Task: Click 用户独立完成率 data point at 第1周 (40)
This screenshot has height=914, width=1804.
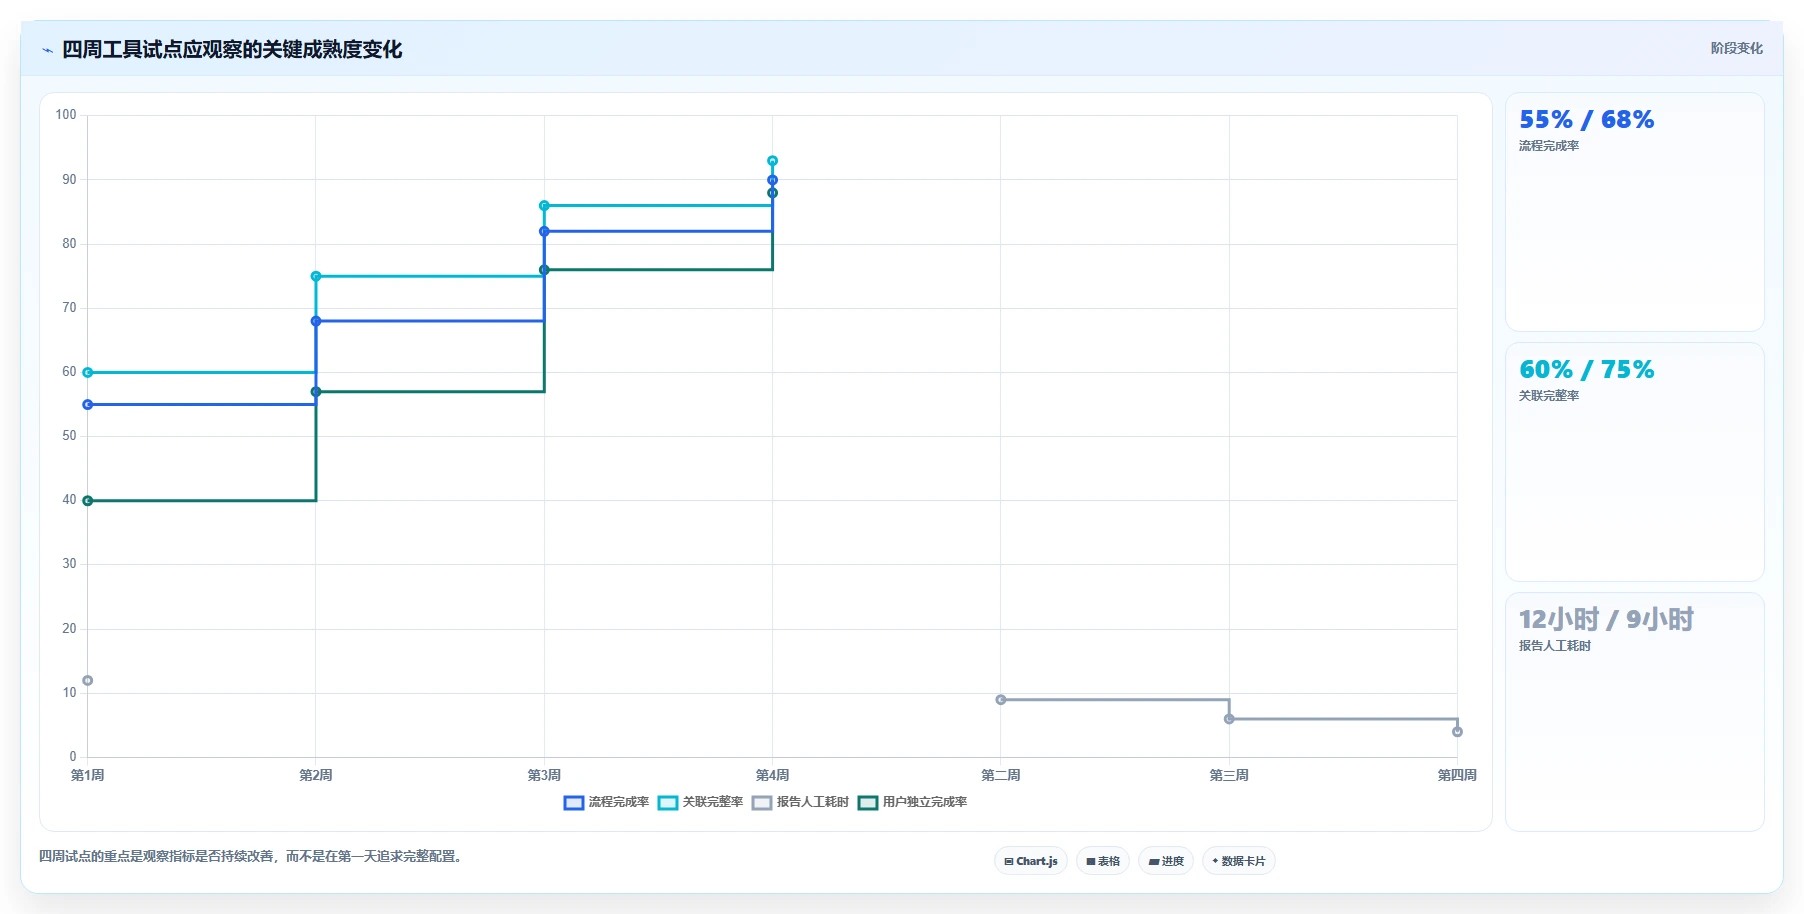Action: pyautogui.click(x=88, y=501)
